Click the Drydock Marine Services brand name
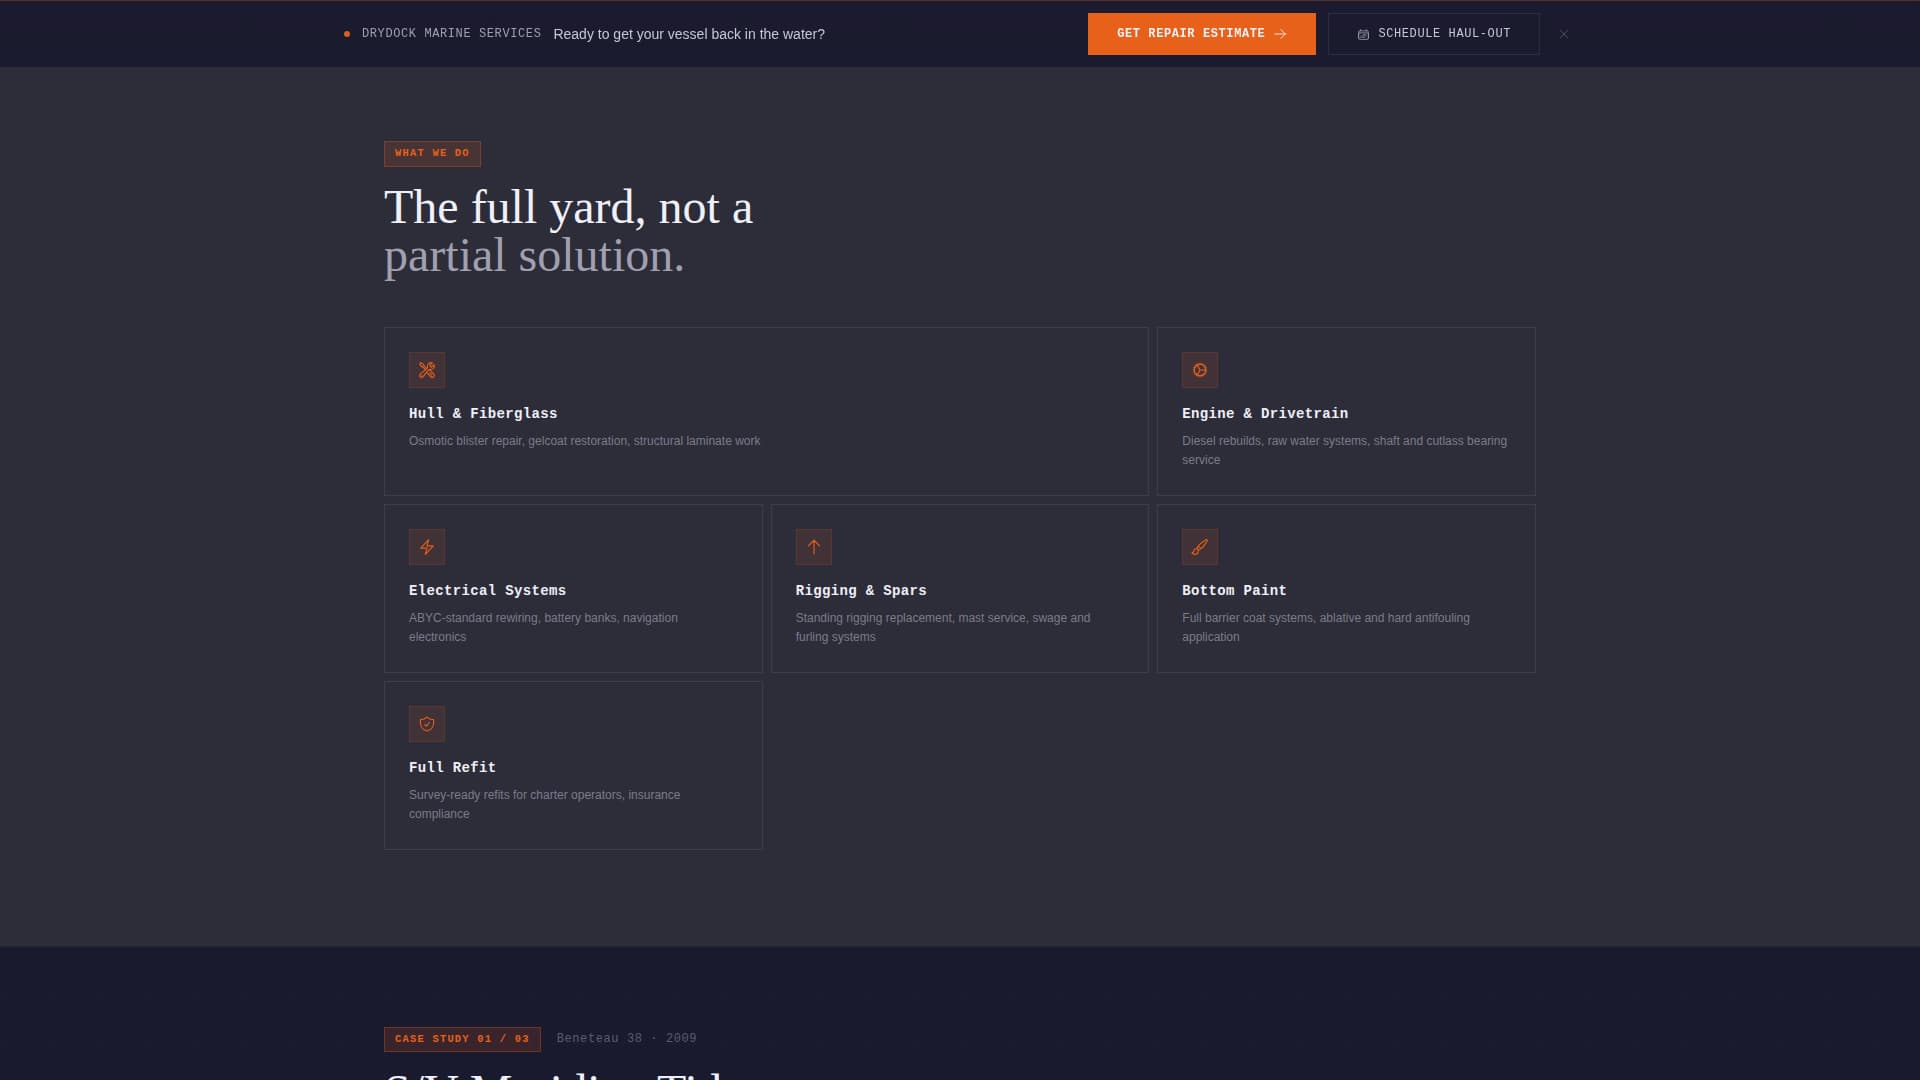The height and width of the screenshot is (1080, 1920). [450, 33]
